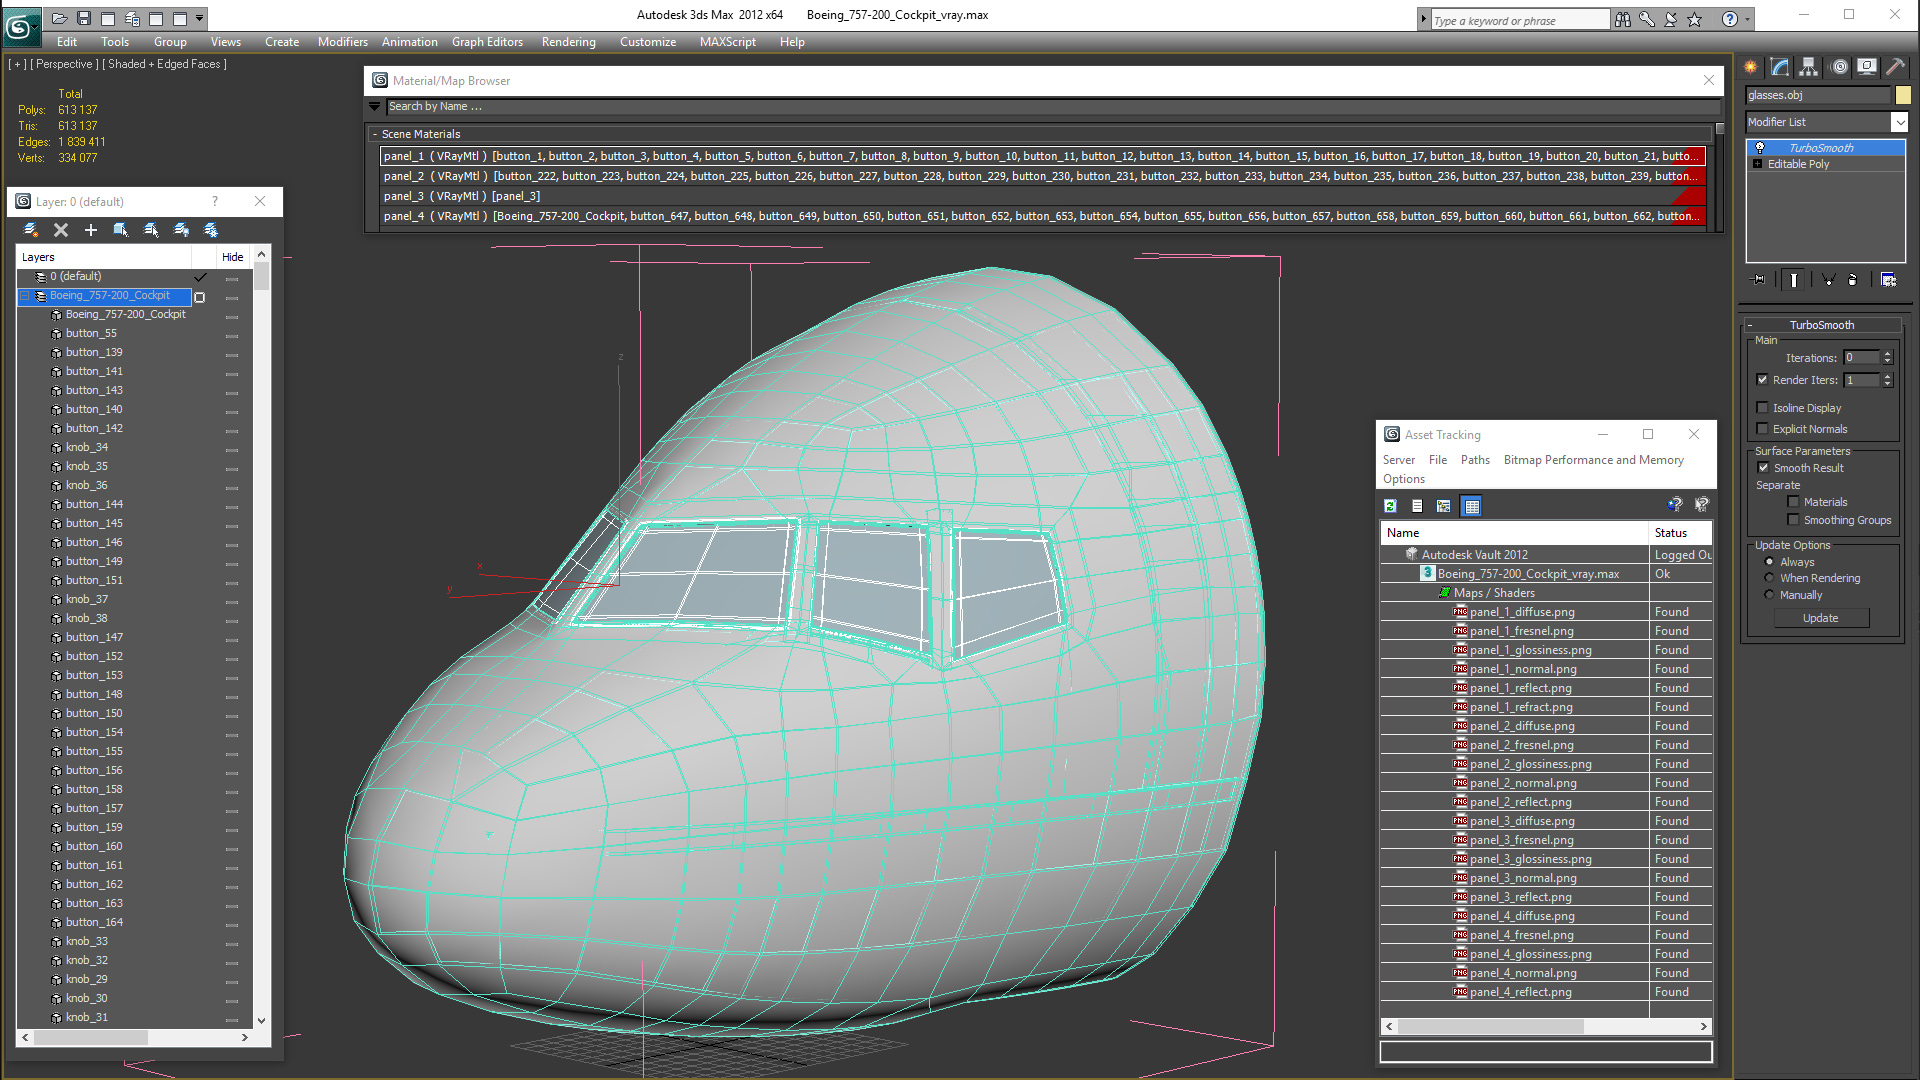Click Freeze/Unfreeze All Layers icon
1920x1080 pixels.
pyautogui.click(x=211, y=230)
